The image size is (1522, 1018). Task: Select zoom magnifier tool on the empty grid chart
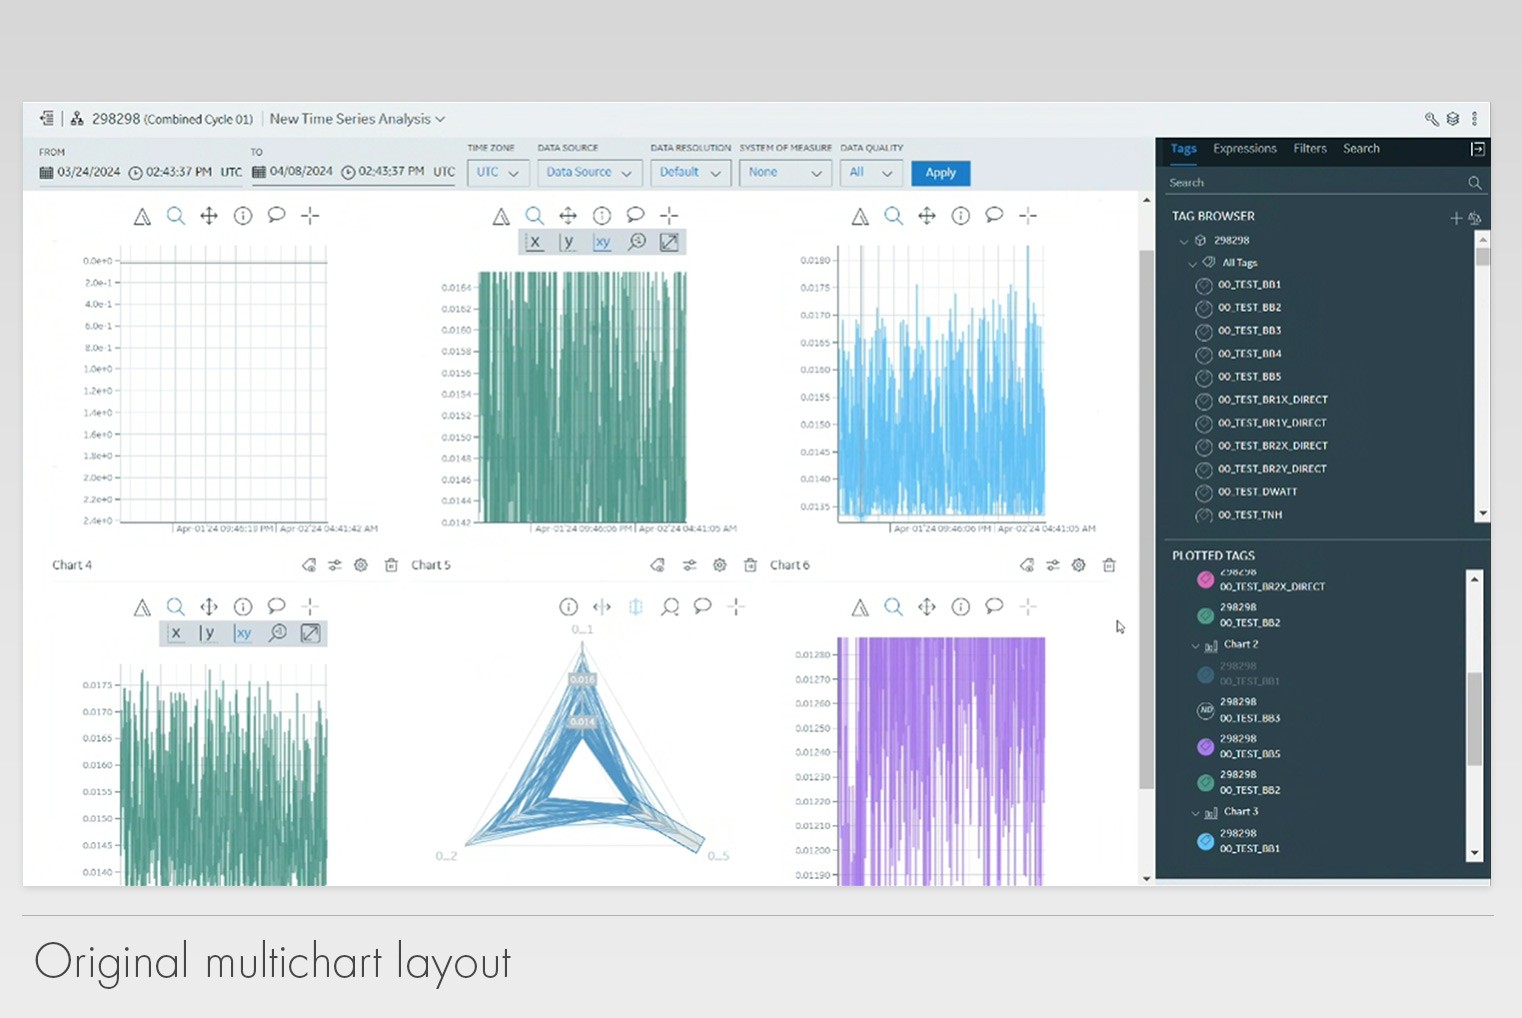[175, 216]
